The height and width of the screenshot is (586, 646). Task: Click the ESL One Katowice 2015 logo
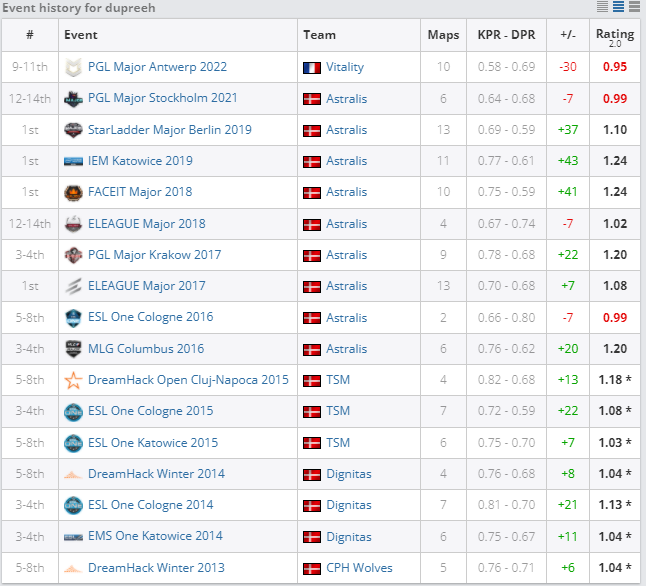73,443
